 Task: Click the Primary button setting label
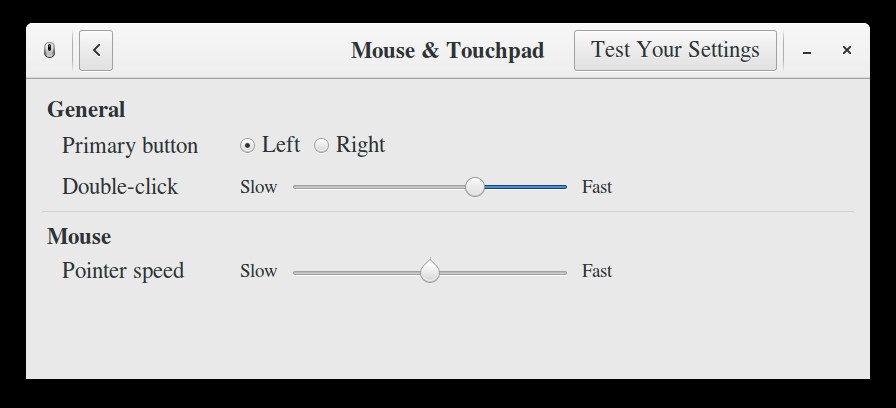[x=130, y=146]
